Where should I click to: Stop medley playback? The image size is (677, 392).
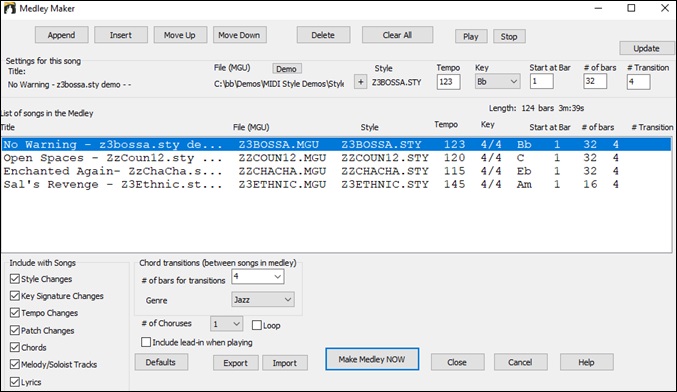click(509, 36)
